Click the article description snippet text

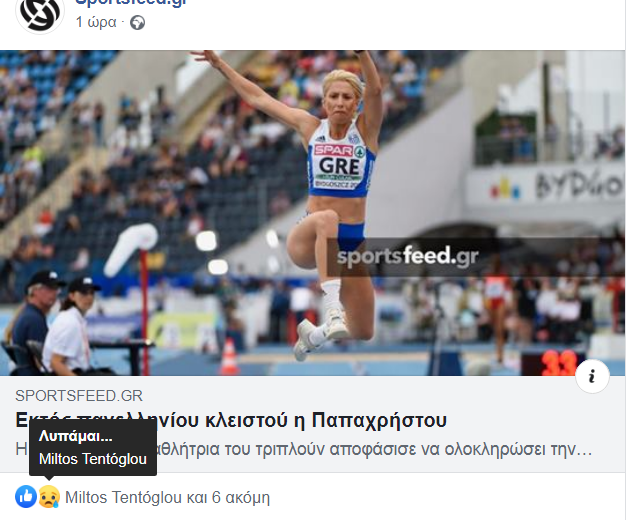click(x=303, y=449)
